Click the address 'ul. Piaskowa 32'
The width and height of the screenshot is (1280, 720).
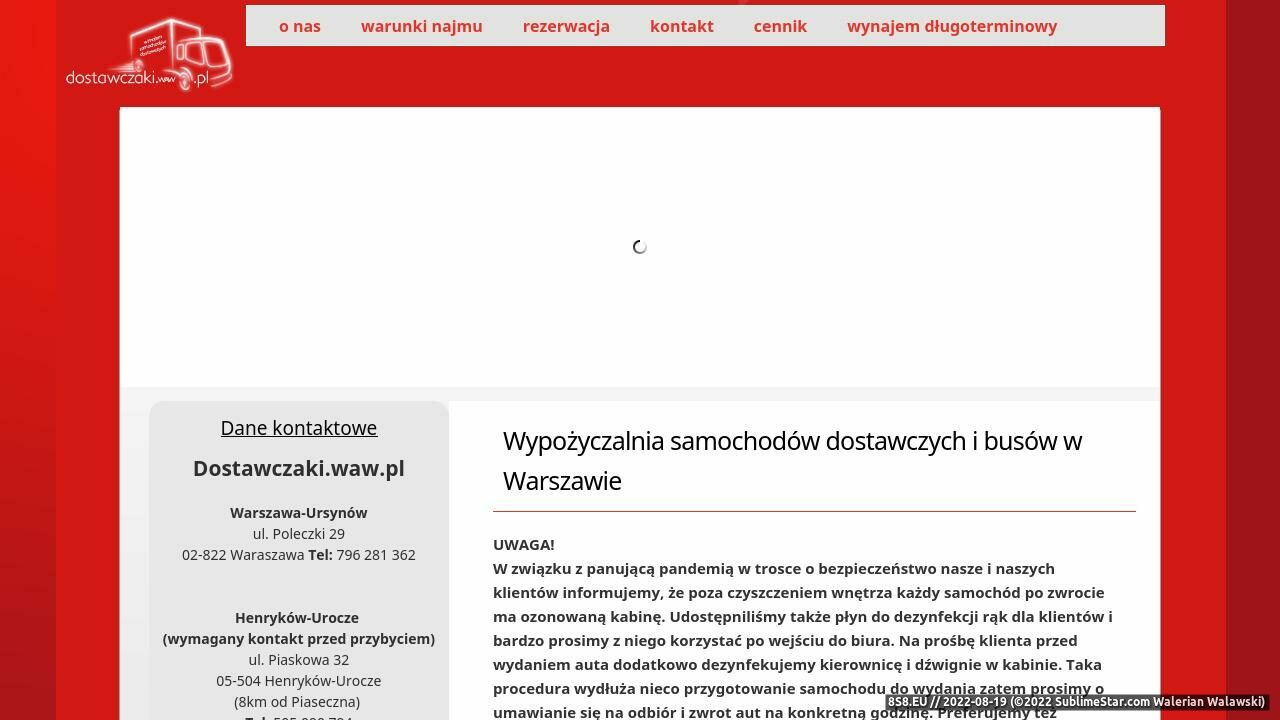point(299,659)
